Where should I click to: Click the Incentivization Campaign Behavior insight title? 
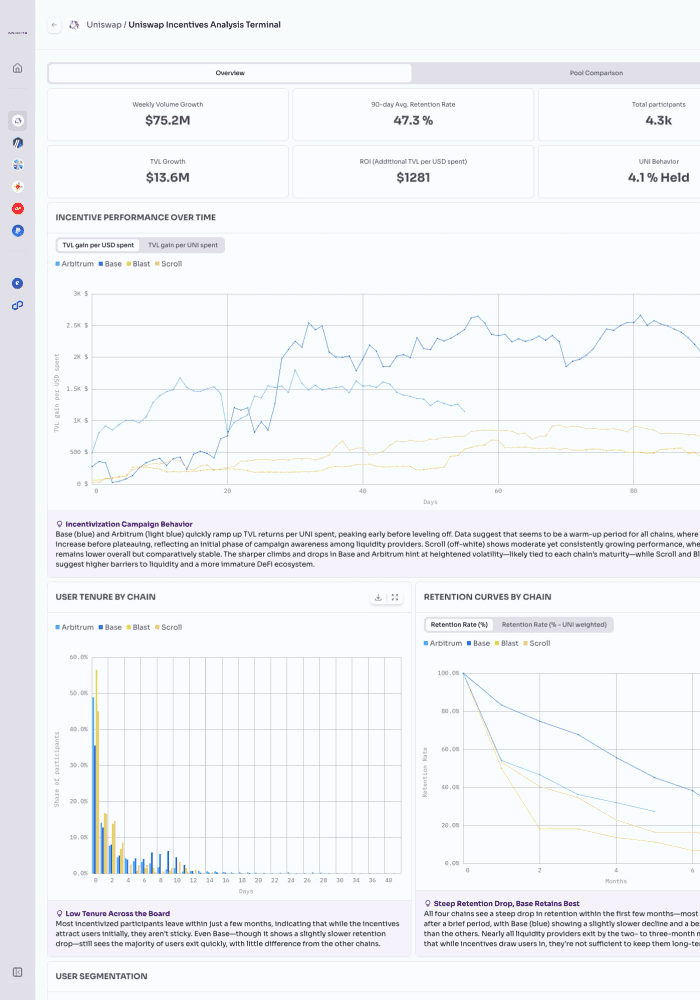pos(129,524)
